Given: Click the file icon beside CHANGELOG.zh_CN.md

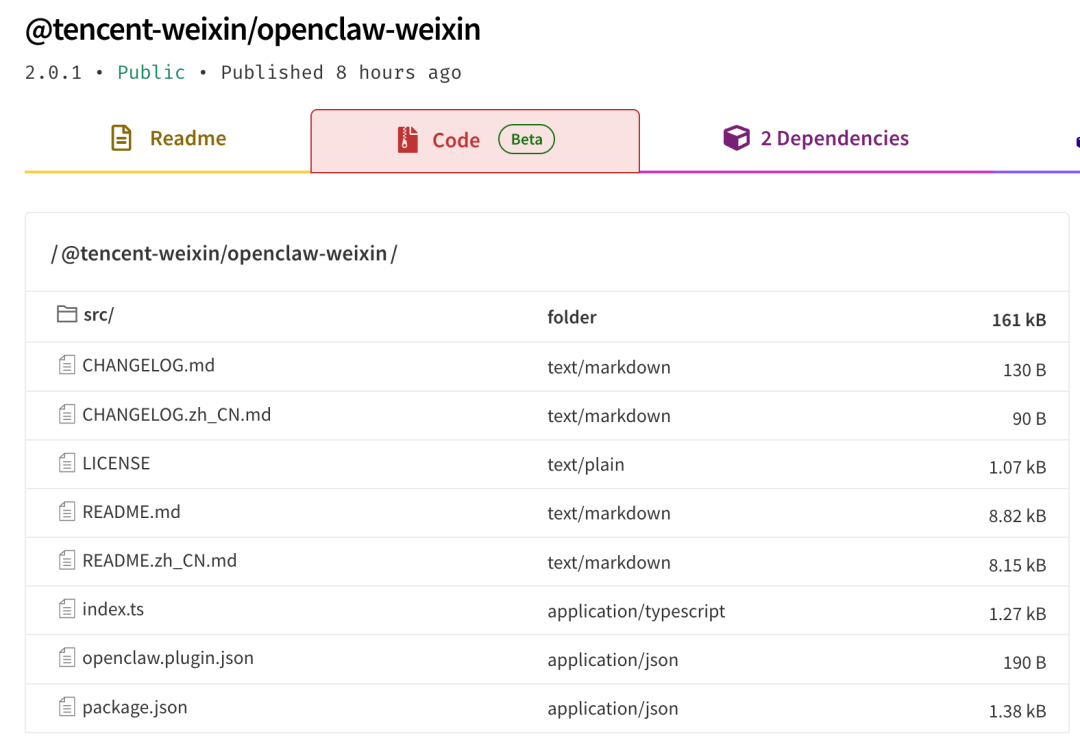Looking at the screenshot, I should pyautogui.click(x=67, y=414).
